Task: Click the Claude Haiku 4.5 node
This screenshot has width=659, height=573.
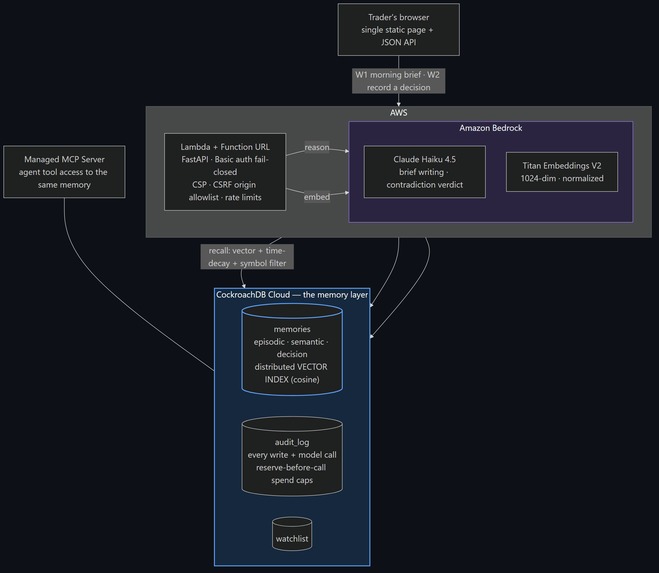Action: coord(424,172)
